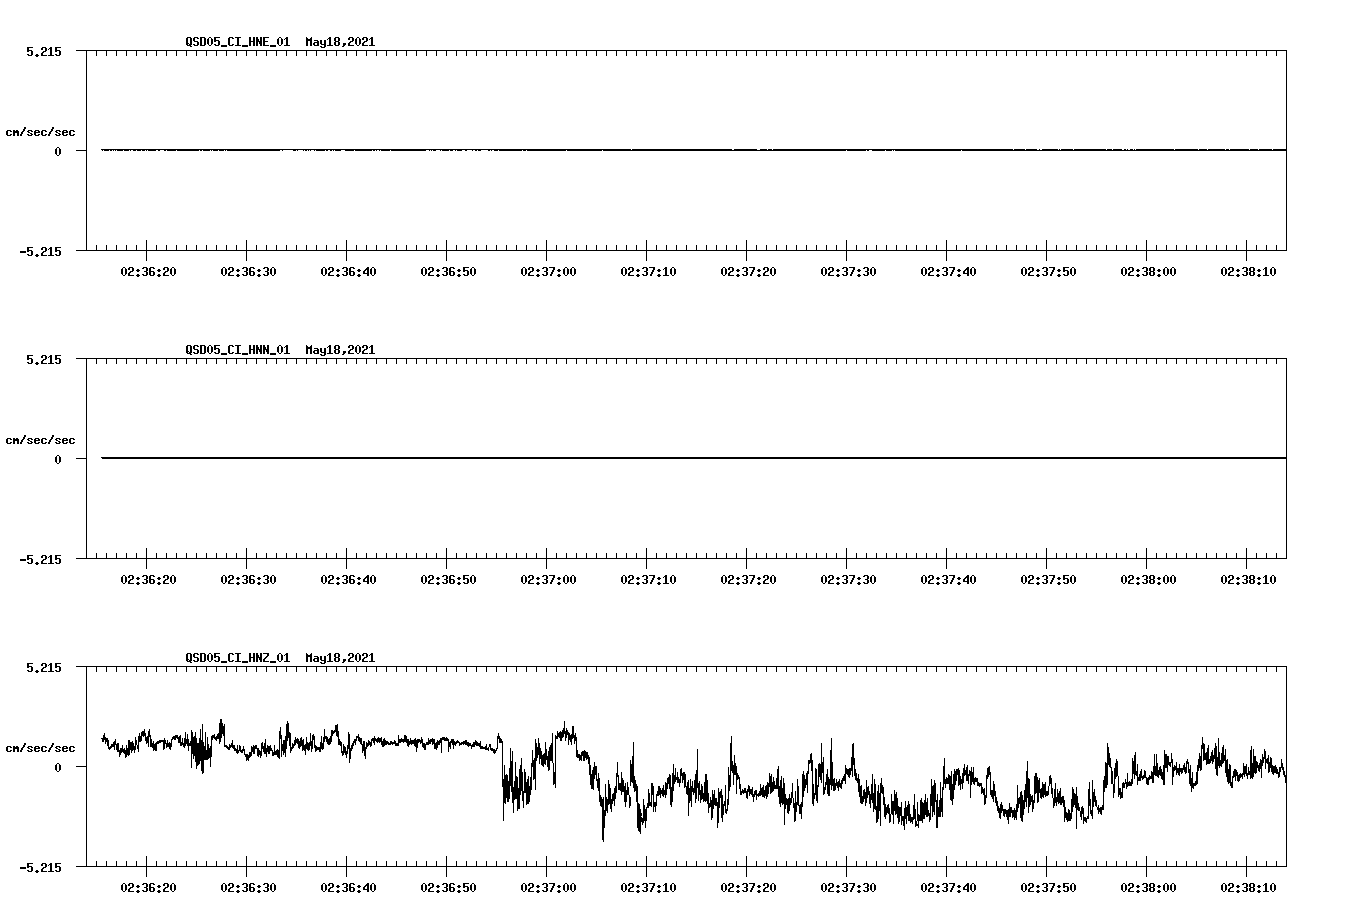Click the cm/sec/sec axis label on HNN plot
Image resolution: width=1358 pixels, height=924 pixels.
click(x=42, y=439)
